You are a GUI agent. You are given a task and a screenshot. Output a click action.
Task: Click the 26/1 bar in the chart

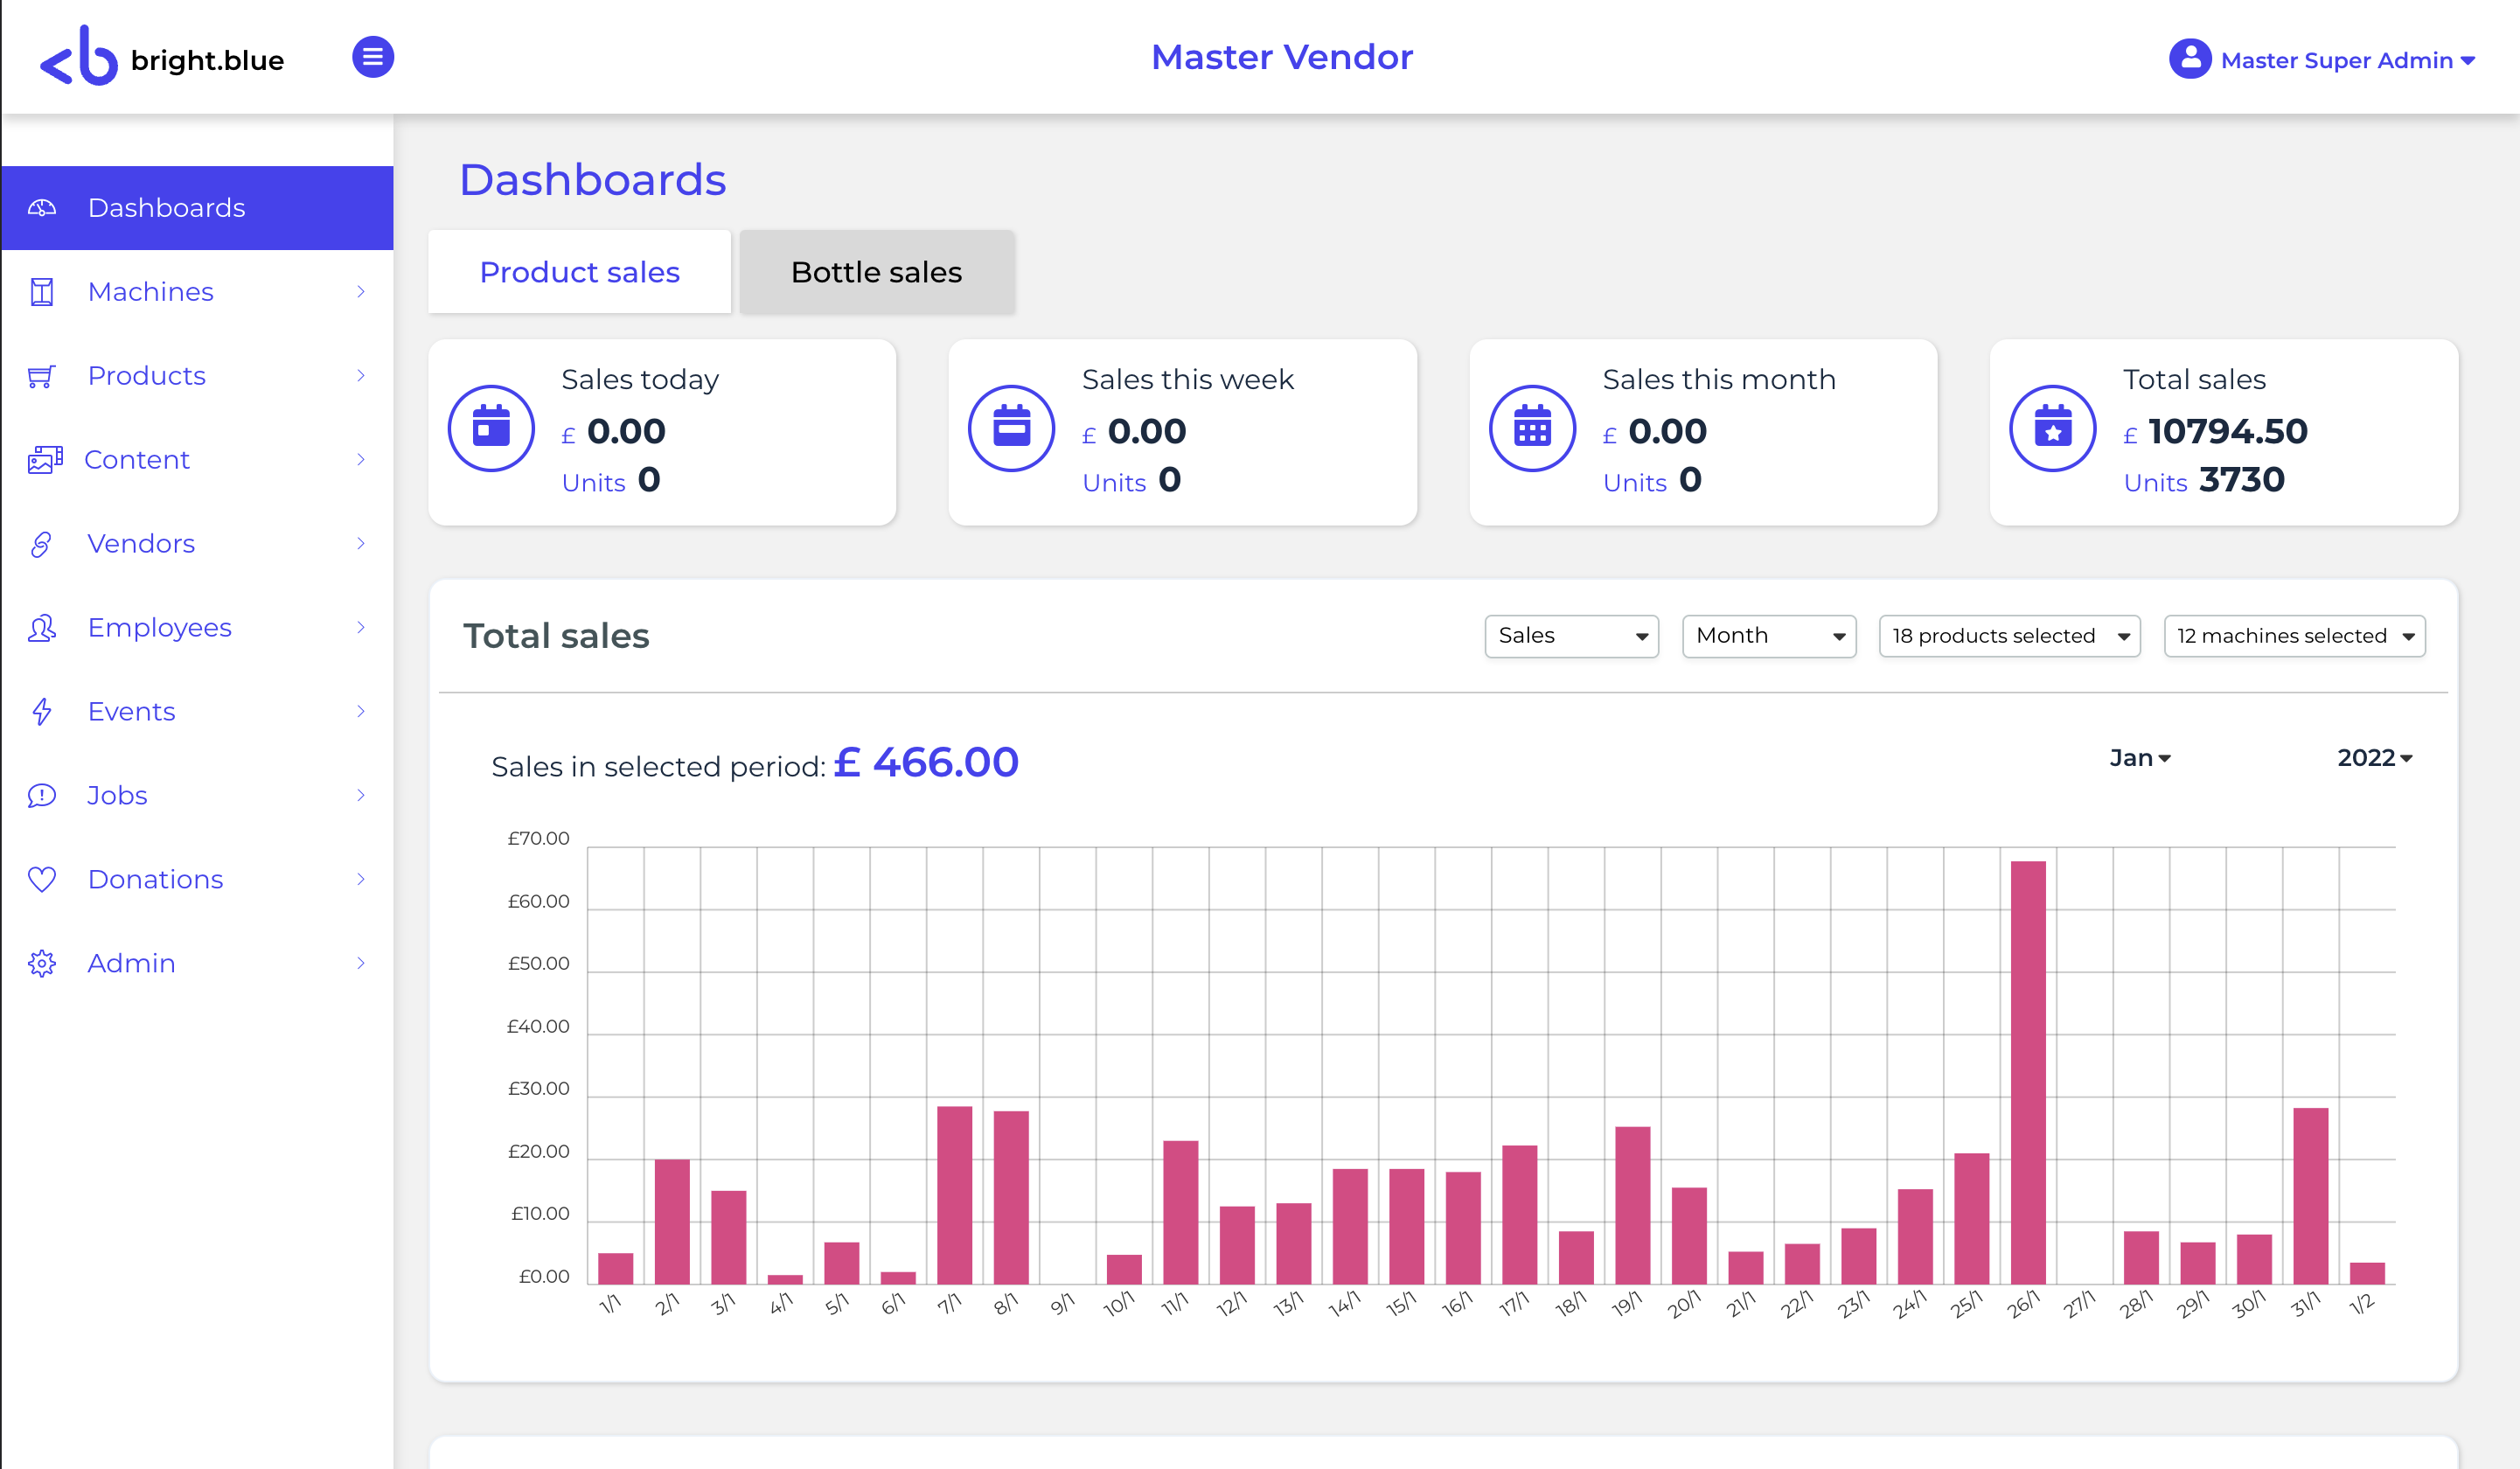coord(2027,1071)
